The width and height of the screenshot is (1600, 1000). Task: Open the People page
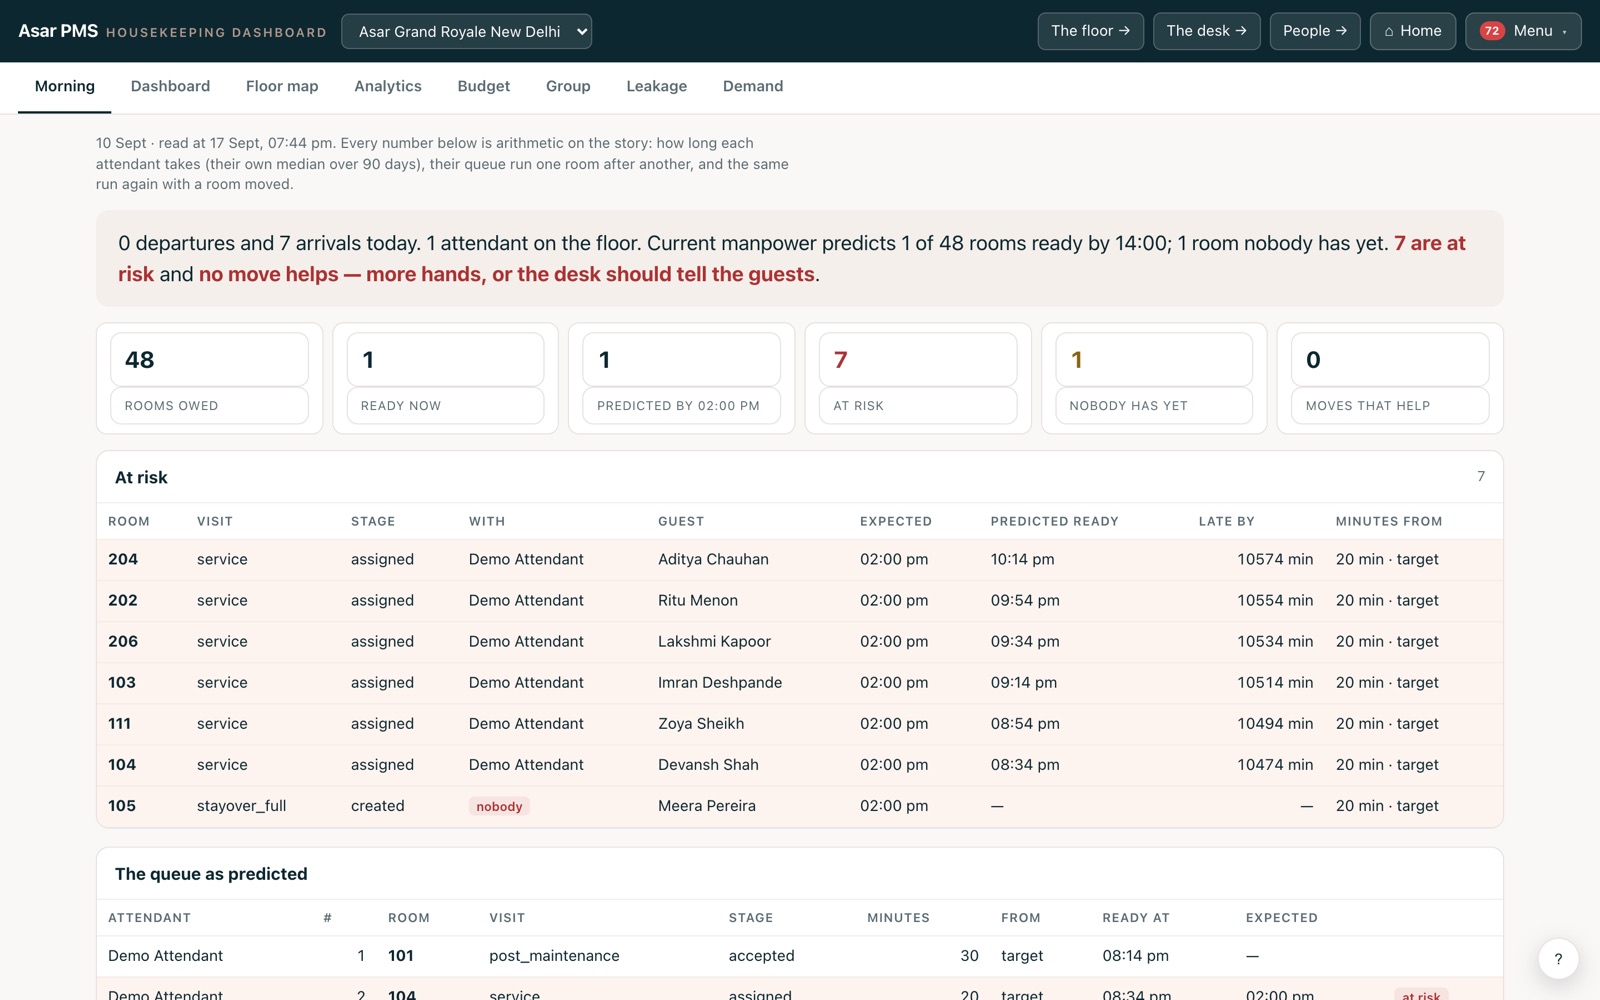tap(1315, 31)
